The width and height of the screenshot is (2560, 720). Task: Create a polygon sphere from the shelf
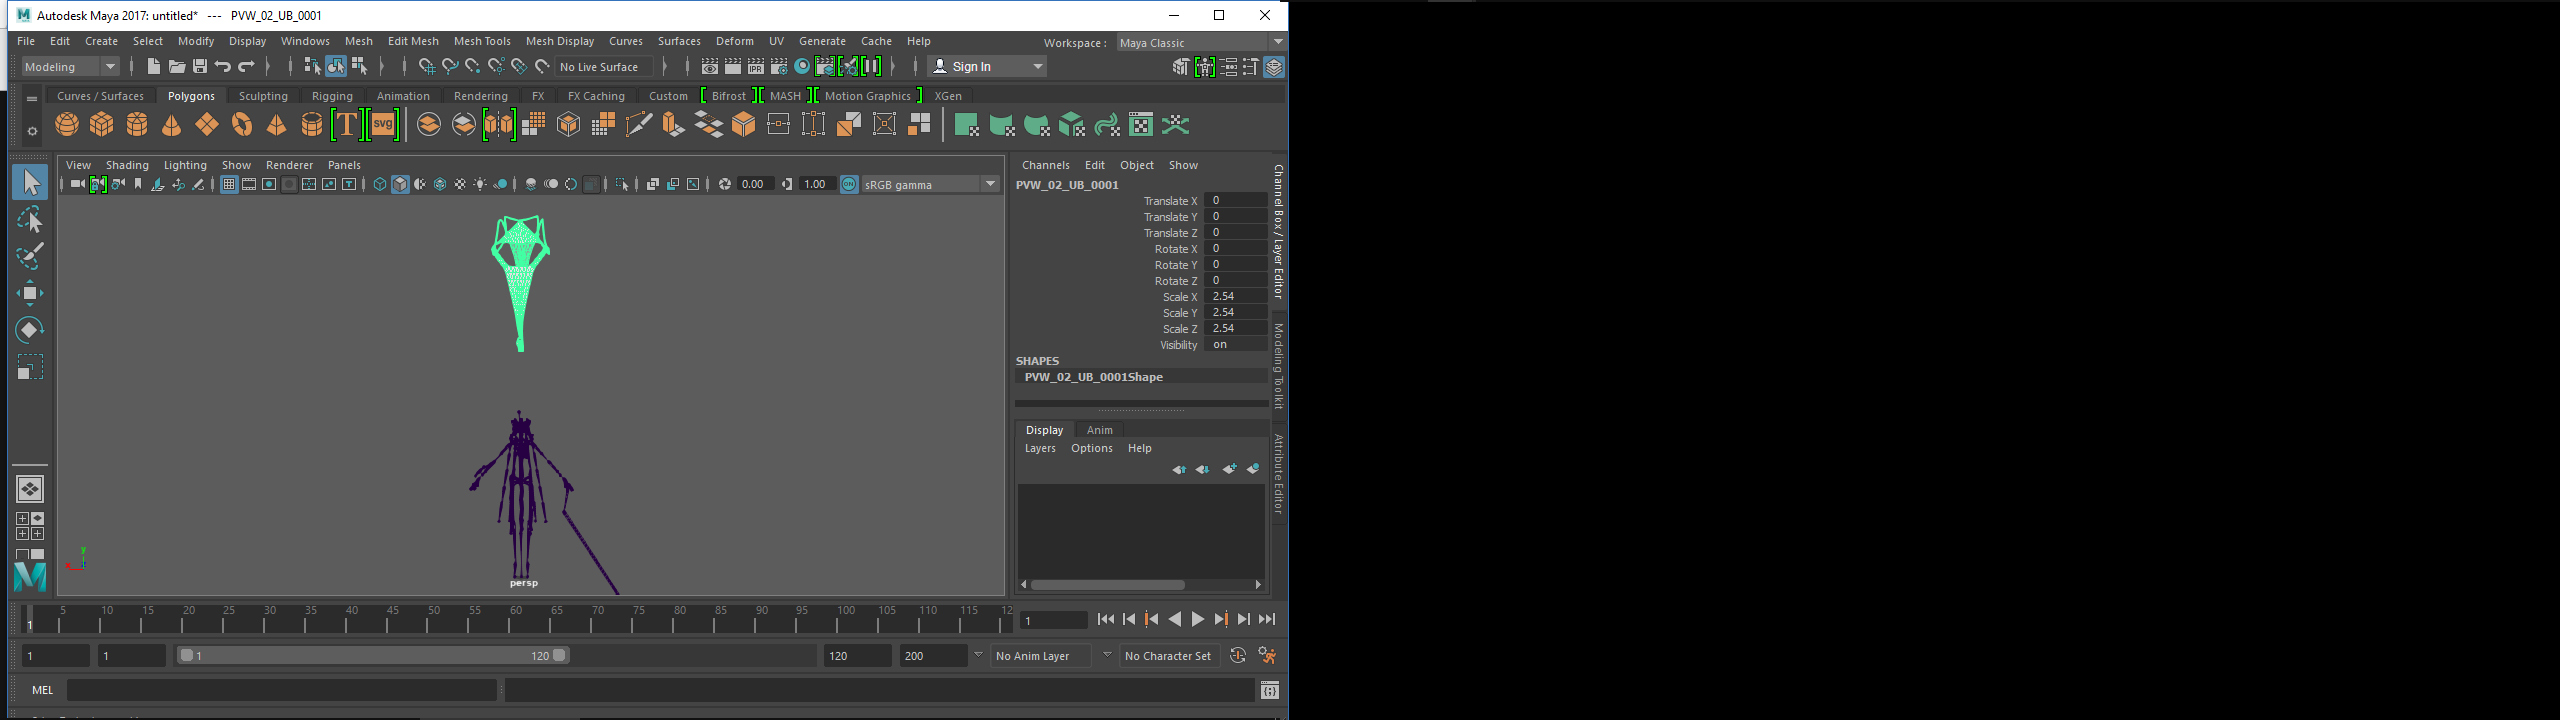67,125
